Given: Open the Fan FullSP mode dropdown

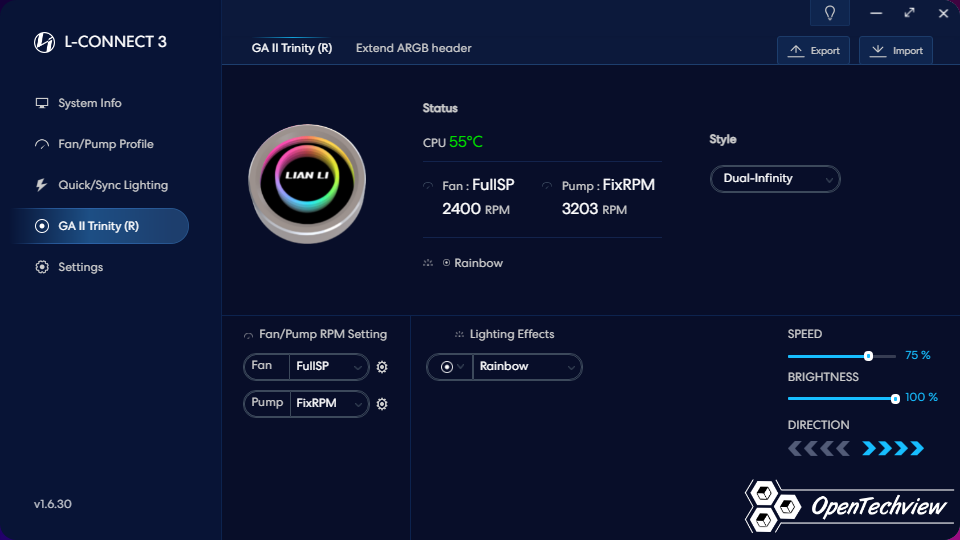Looking at the screenshot, I should (x=329, y=366).
